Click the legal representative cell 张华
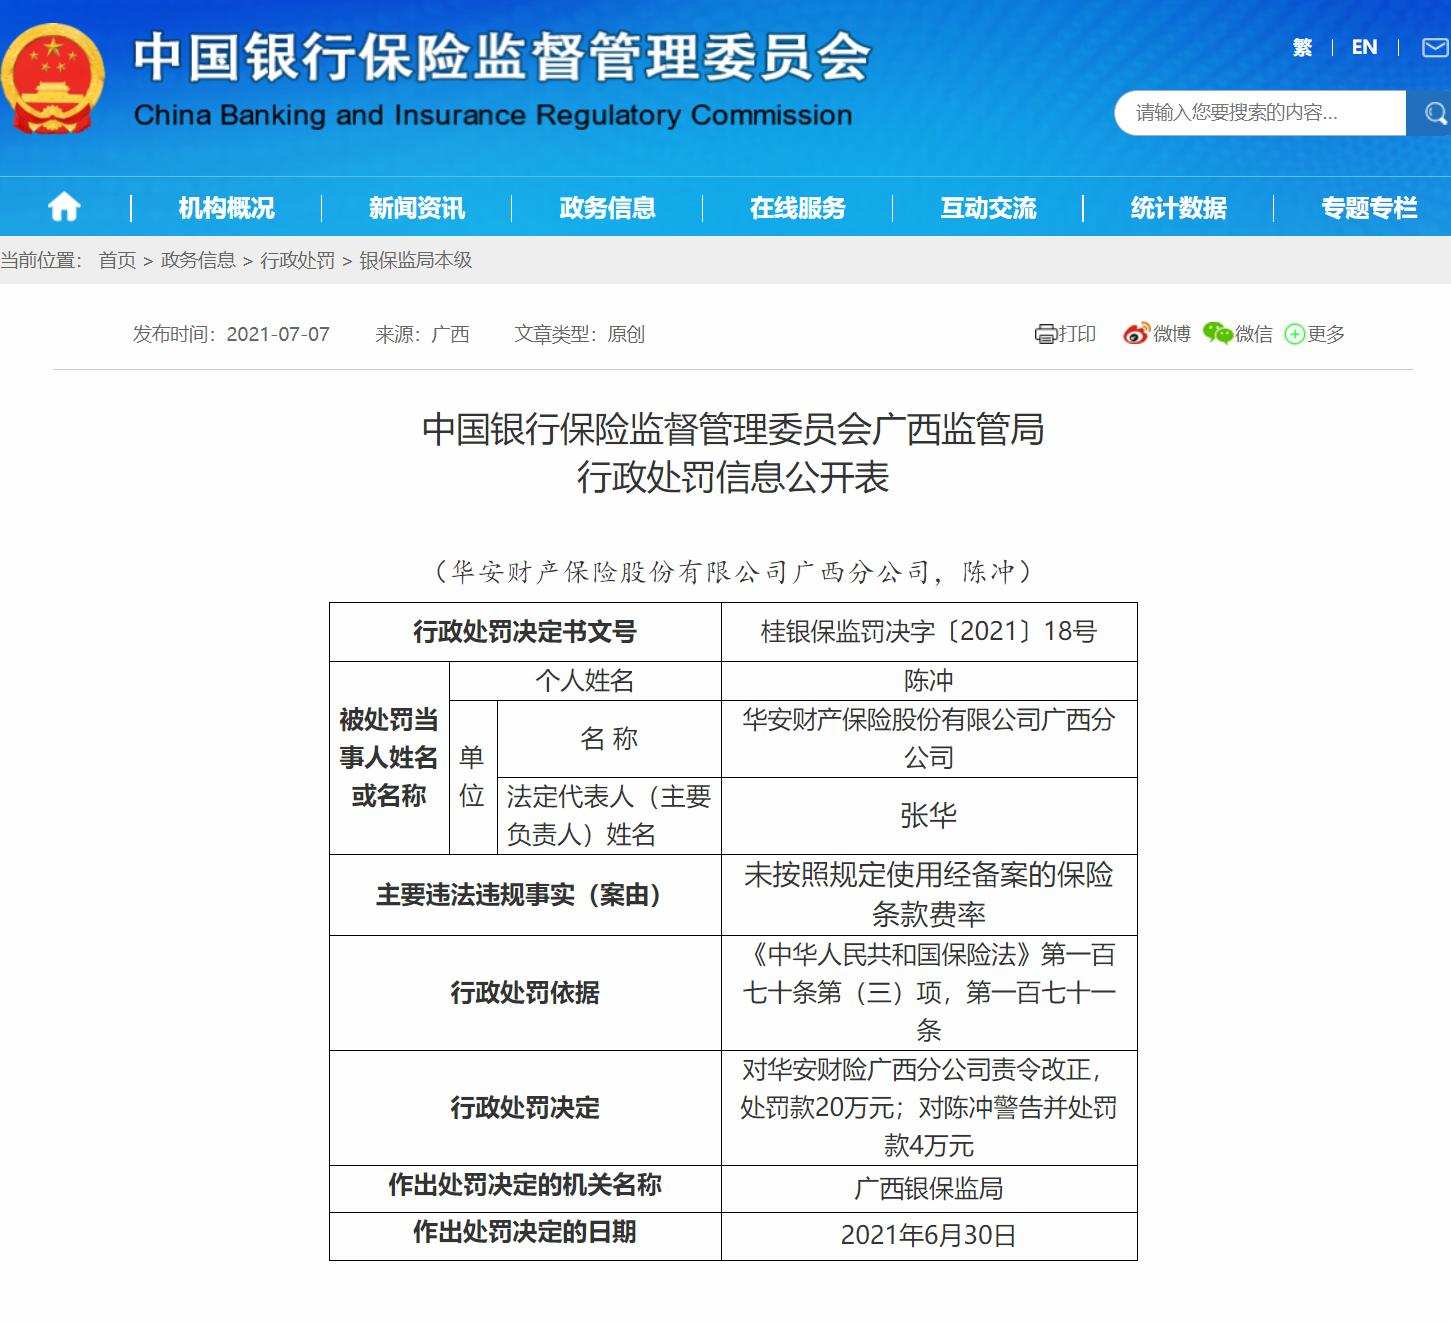 click(x=929, y=816)
